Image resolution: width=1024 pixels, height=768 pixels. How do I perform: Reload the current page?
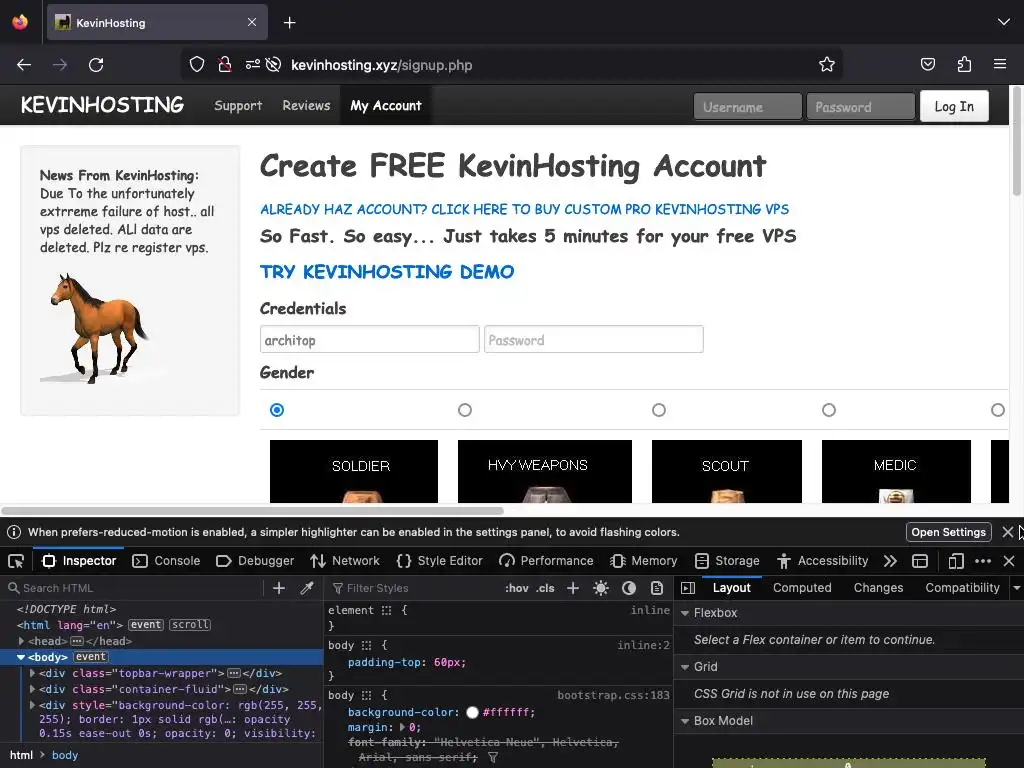[x=96, y=65]
